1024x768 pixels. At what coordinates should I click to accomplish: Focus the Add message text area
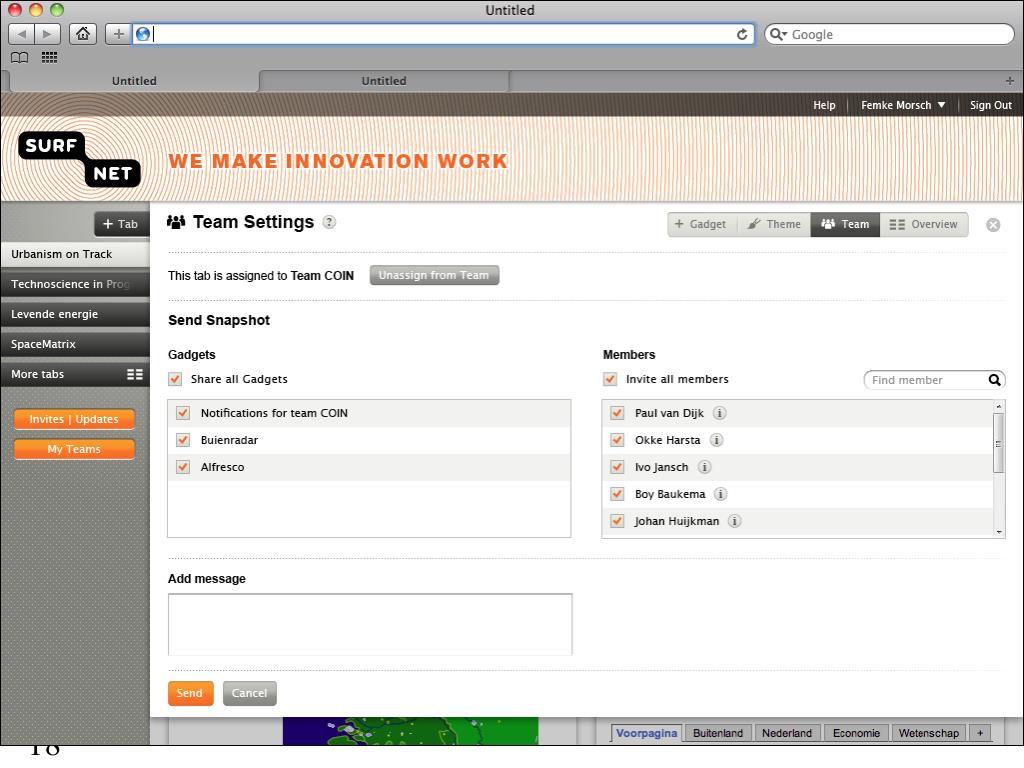[x=370, y=624]
